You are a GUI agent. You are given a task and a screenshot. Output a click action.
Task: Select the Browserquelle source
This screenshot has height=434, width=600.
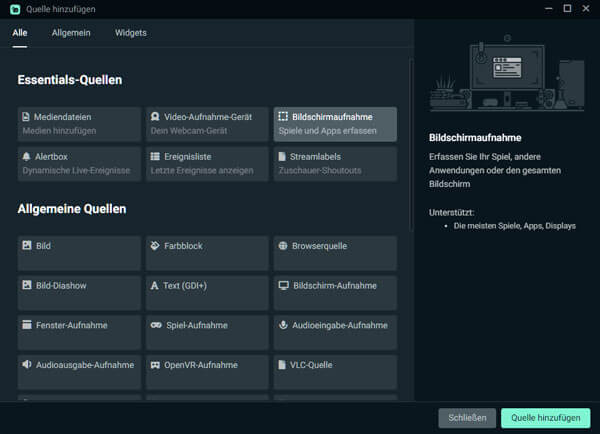click(335, 253)
